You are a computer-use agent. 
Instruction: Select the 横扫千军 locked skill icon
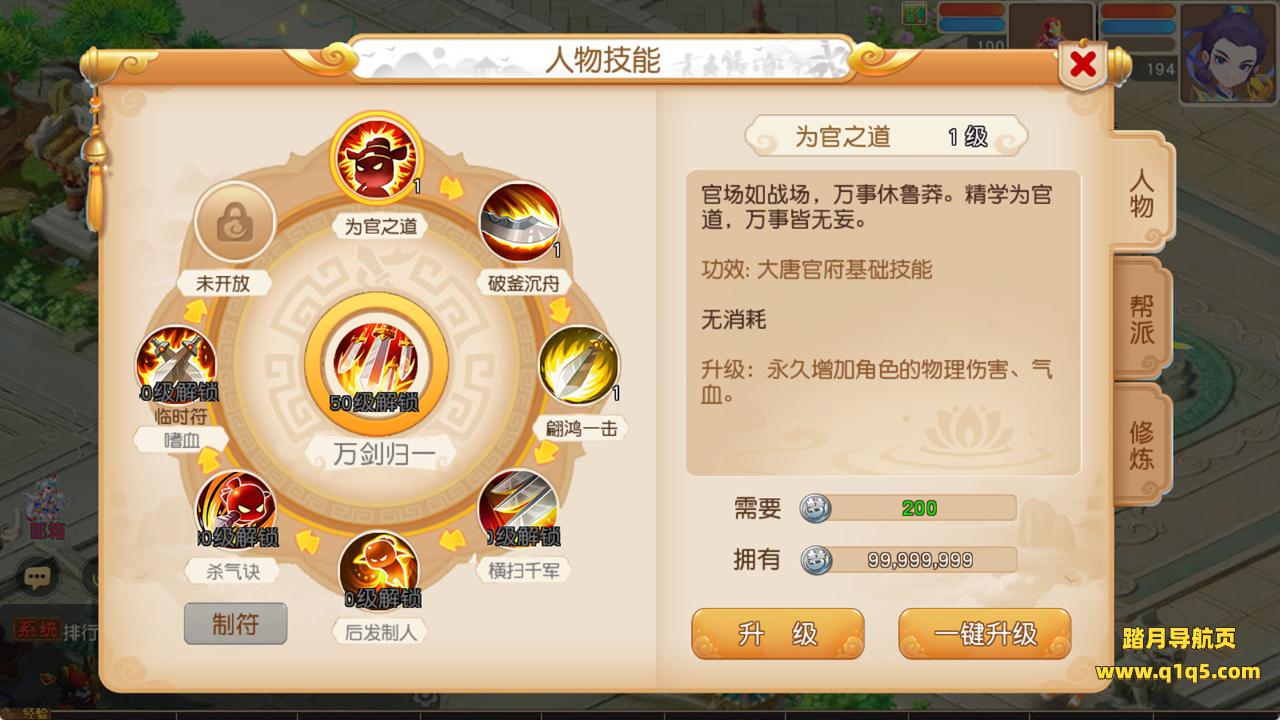(518, 508)
